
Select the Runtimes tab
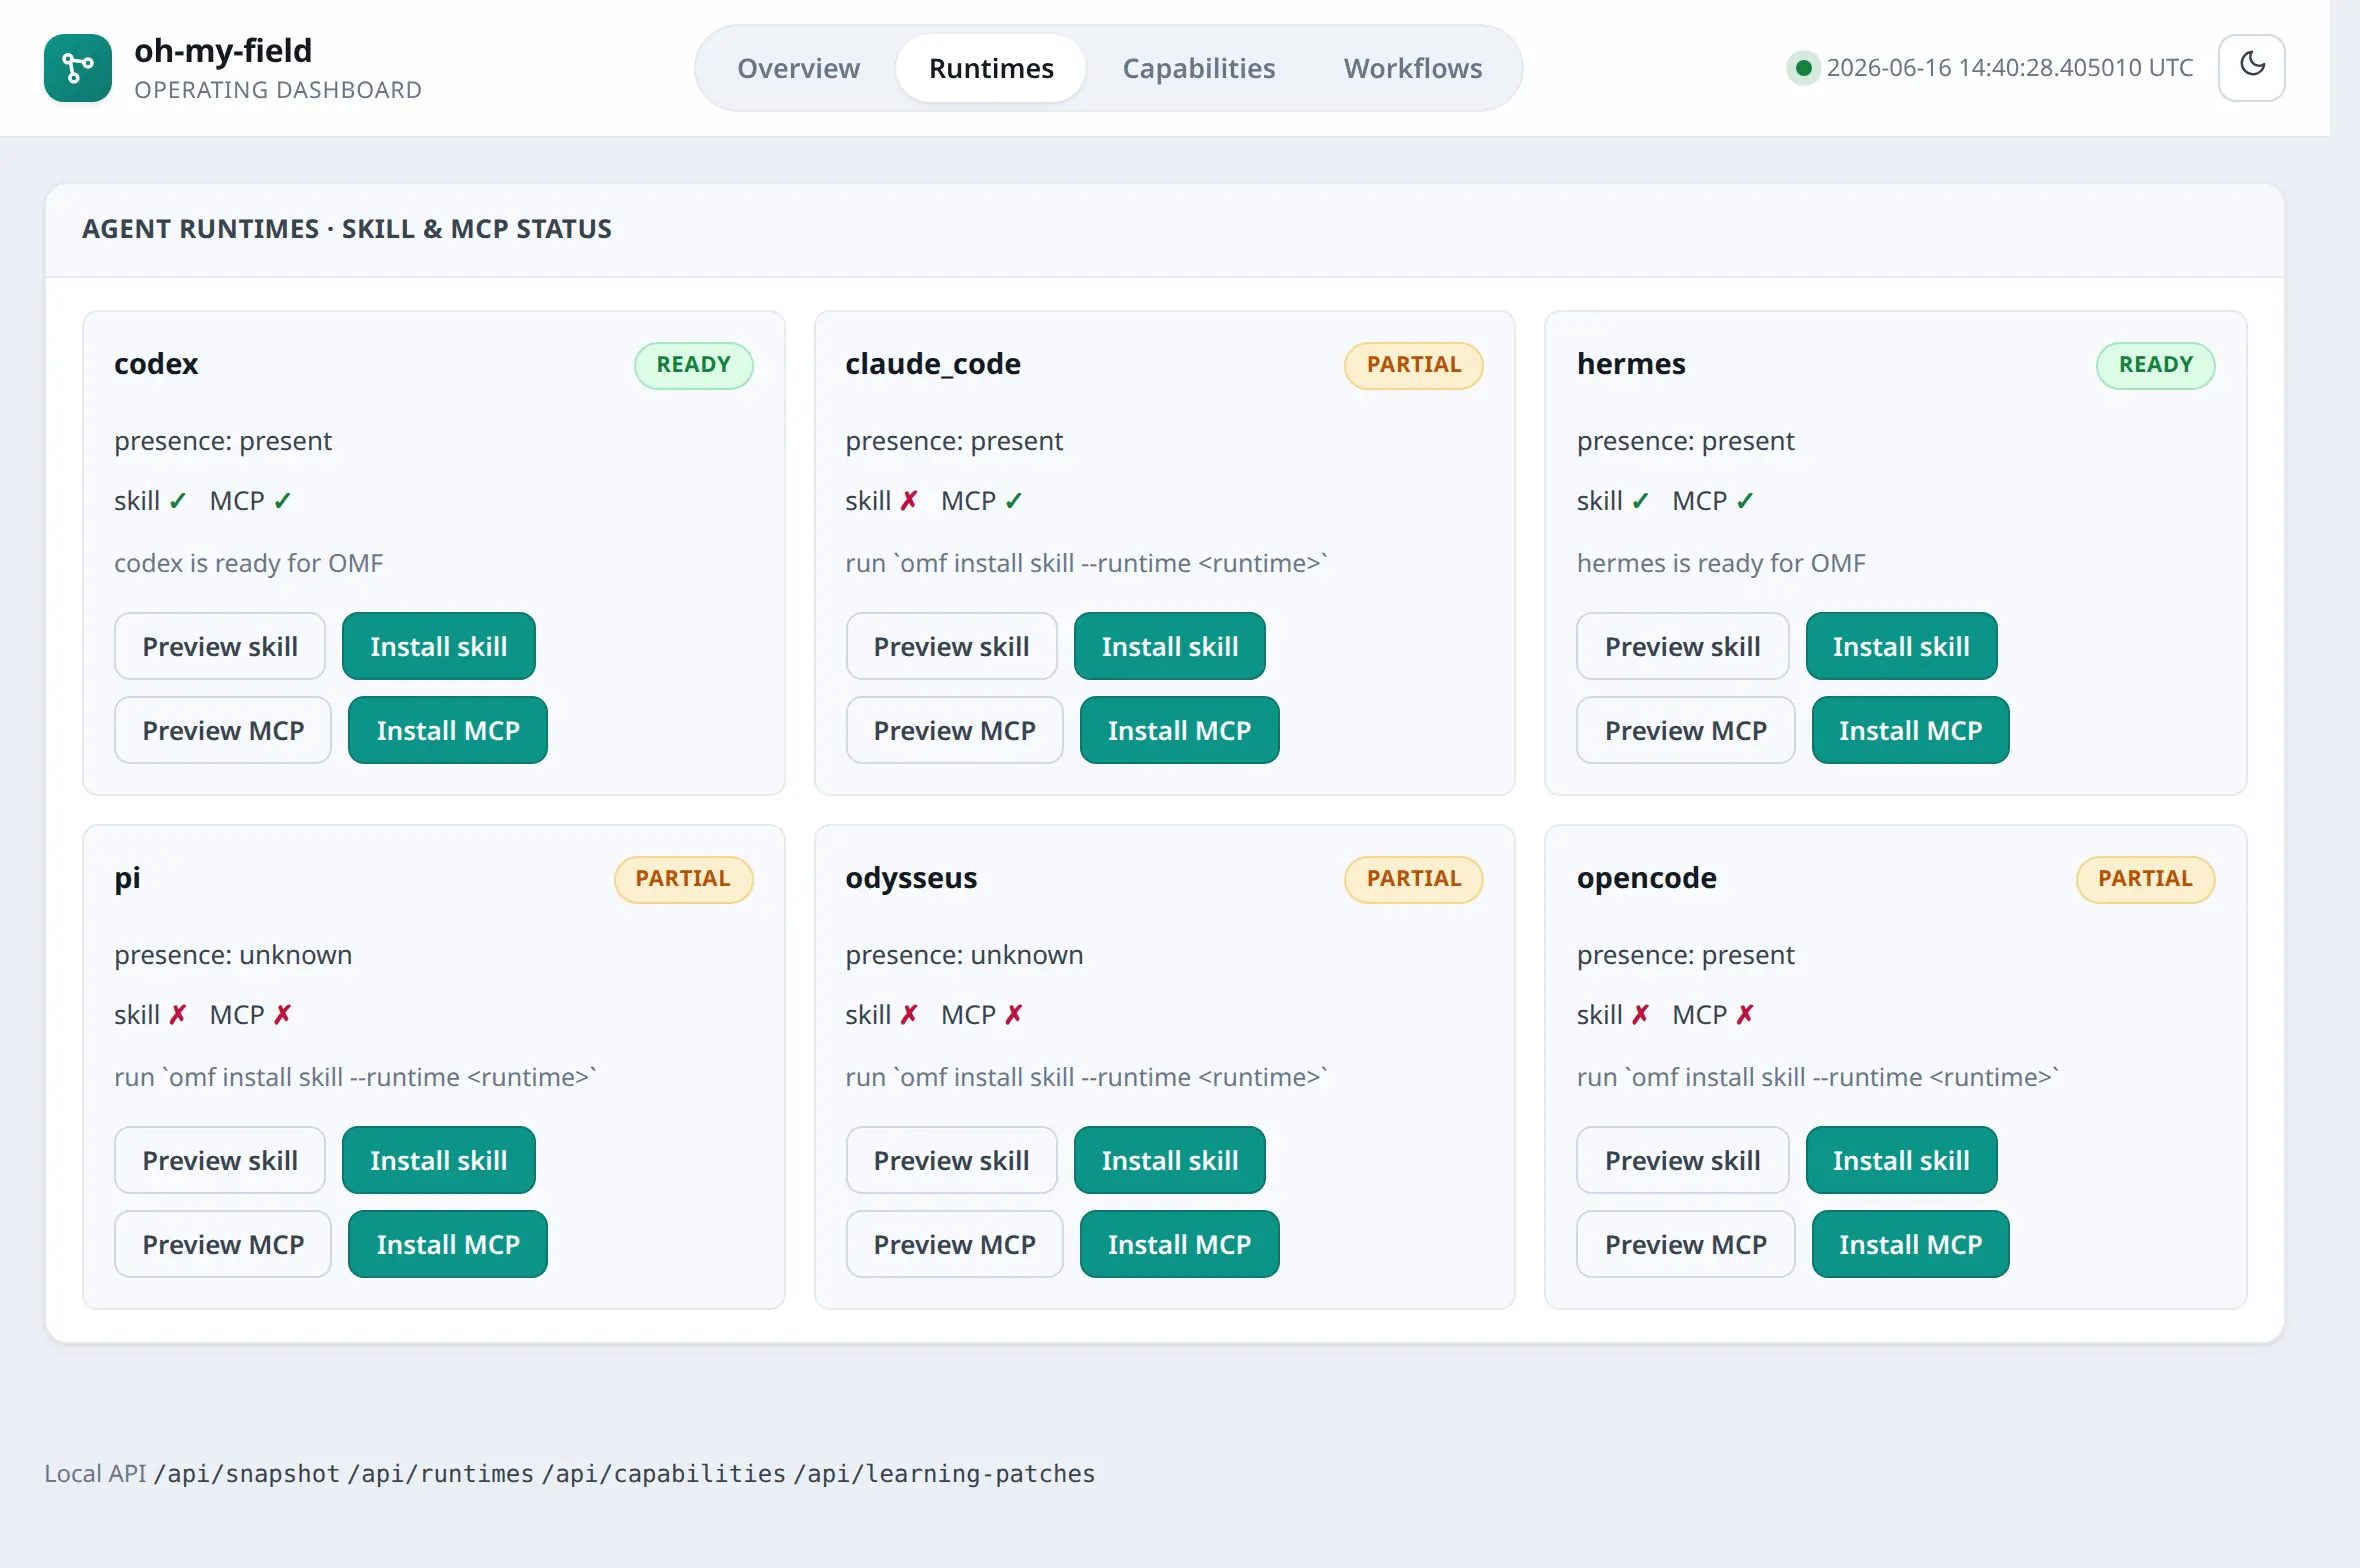991,68
